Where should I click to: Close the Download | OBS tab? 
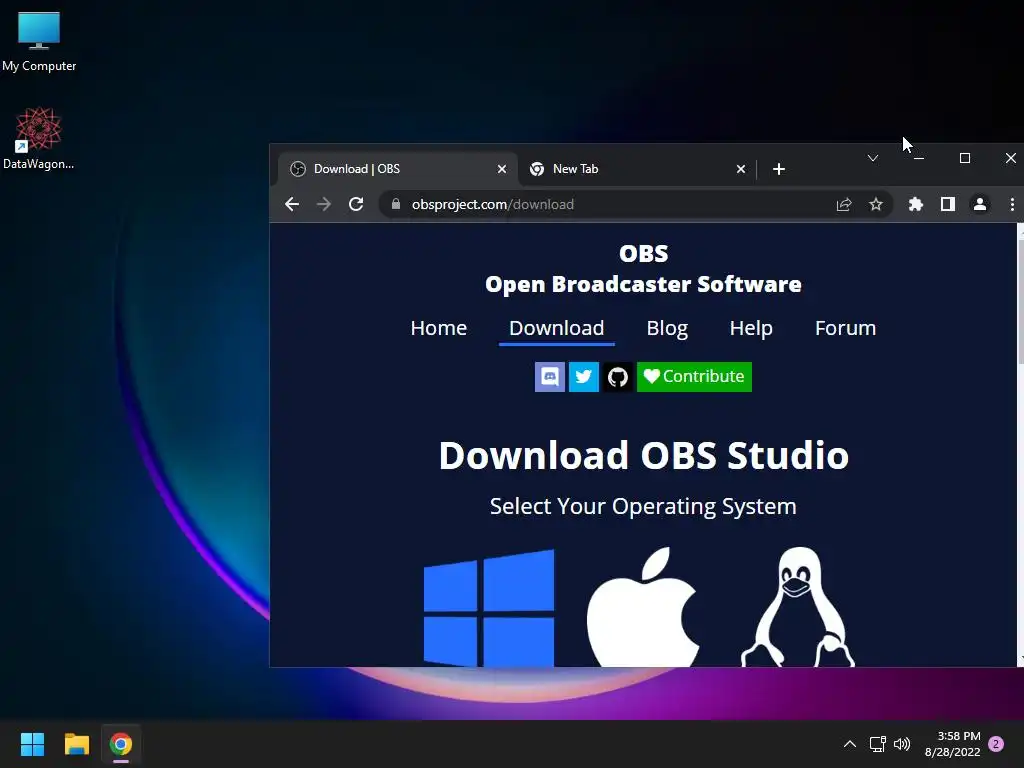click(x=502, y=169)
